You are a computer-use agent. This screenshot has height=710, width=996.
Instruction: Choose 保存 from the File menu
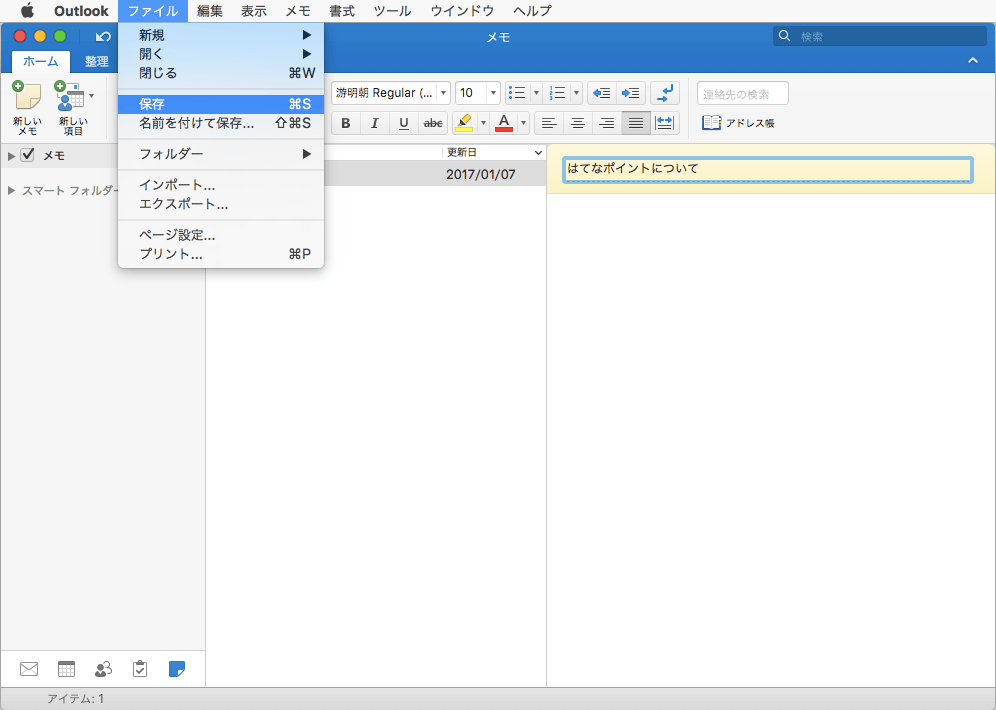pyautogui.click(x=221, y=104)
